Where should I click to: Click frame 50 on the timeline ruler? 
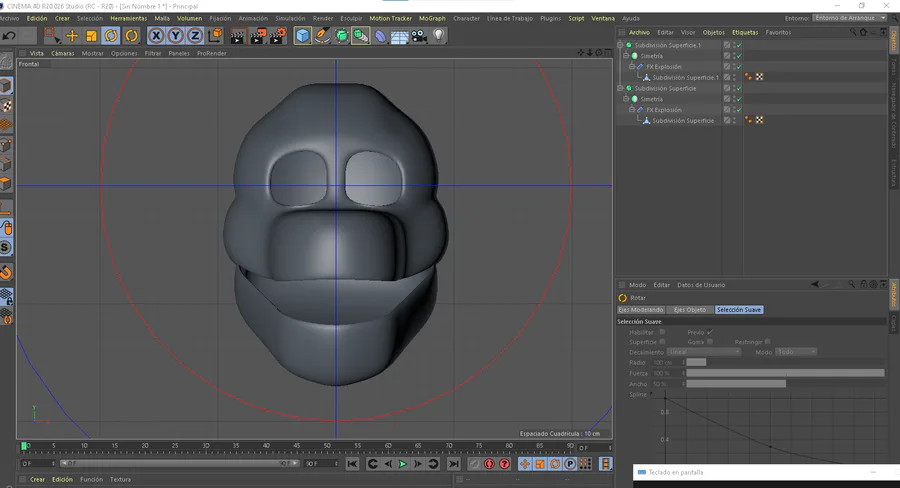(x=327, y=446)
